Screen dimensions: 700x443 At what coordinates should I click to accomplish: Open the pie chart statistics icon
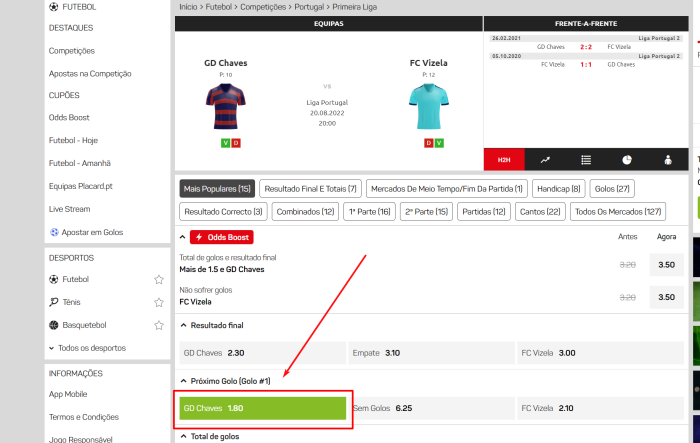click(x=627, y=160)
